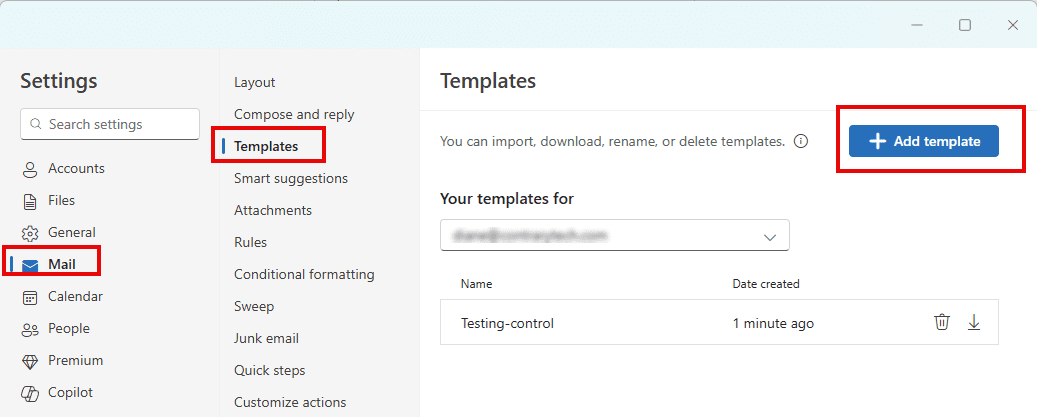Open Junk email settings
This screenshot has height=417, width=1037.
pos(266,338)
